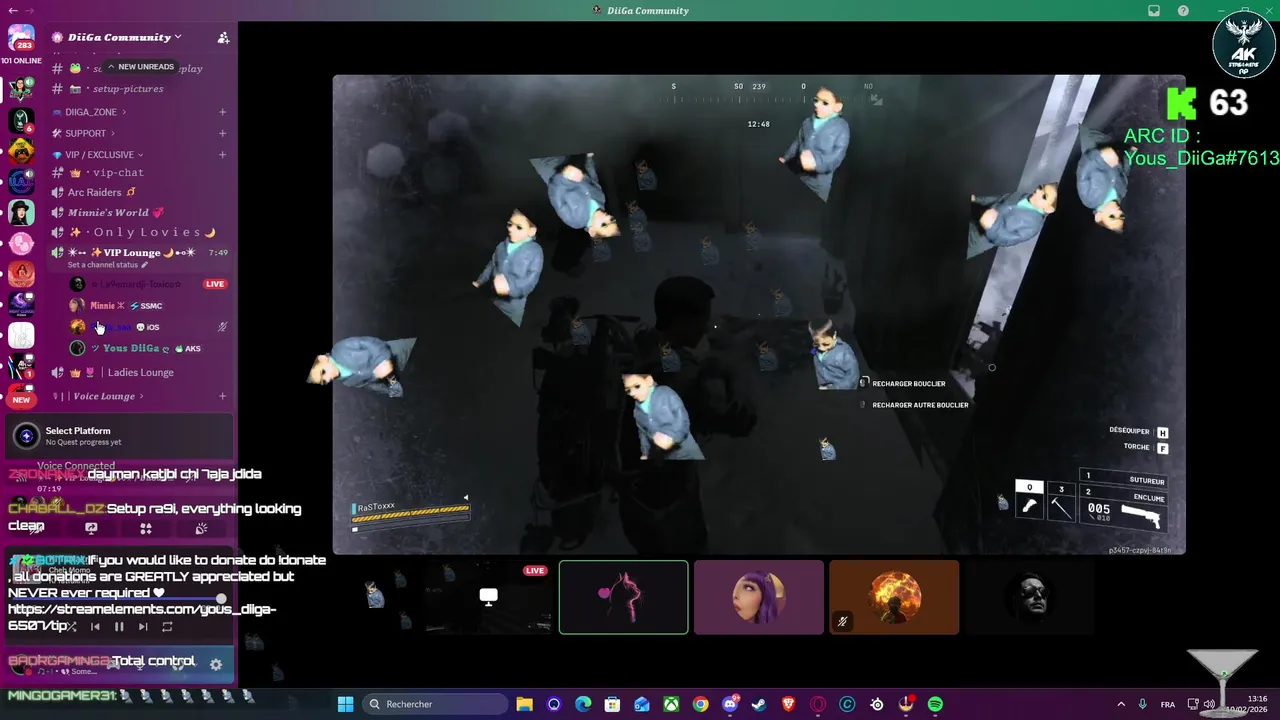Select the sunglasses man participant tile
The height and width of the screenshot is (720, 1280).
pos(1029,597)
